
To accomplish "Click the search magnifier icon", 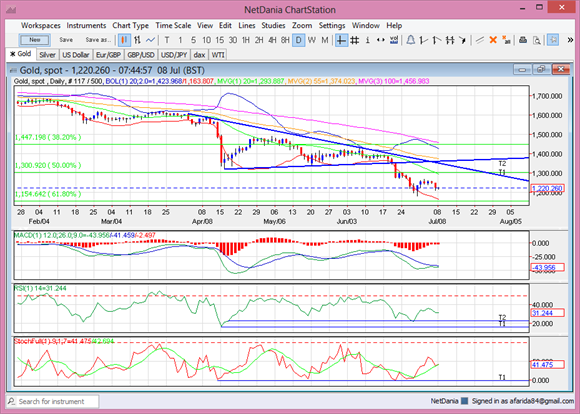I will point(12,401).
